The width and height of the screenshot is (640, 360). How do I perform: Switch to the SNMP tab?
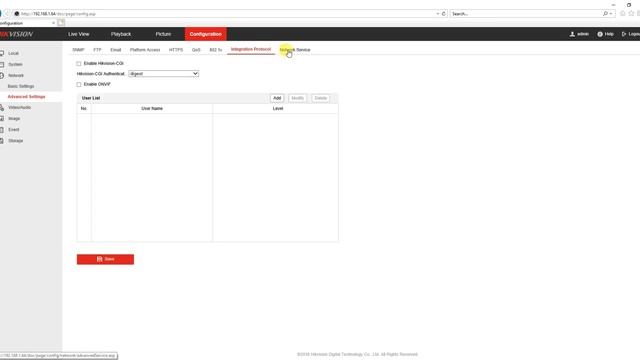coord(78,50)
